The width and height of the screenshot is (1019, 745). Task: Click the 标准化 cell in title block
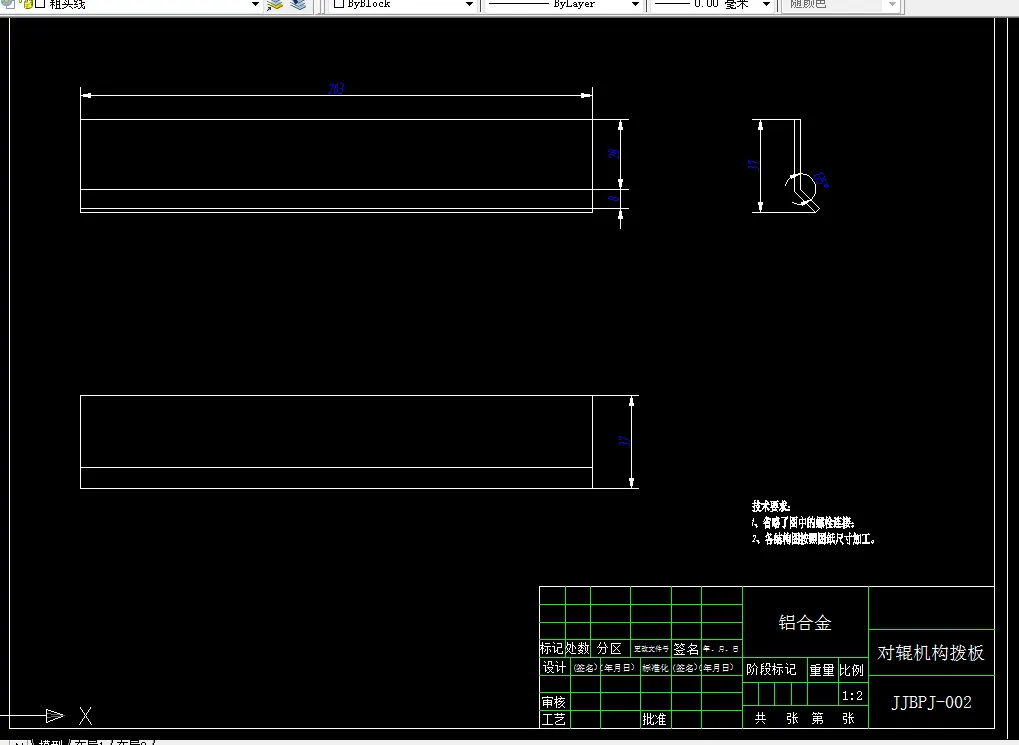655,668
